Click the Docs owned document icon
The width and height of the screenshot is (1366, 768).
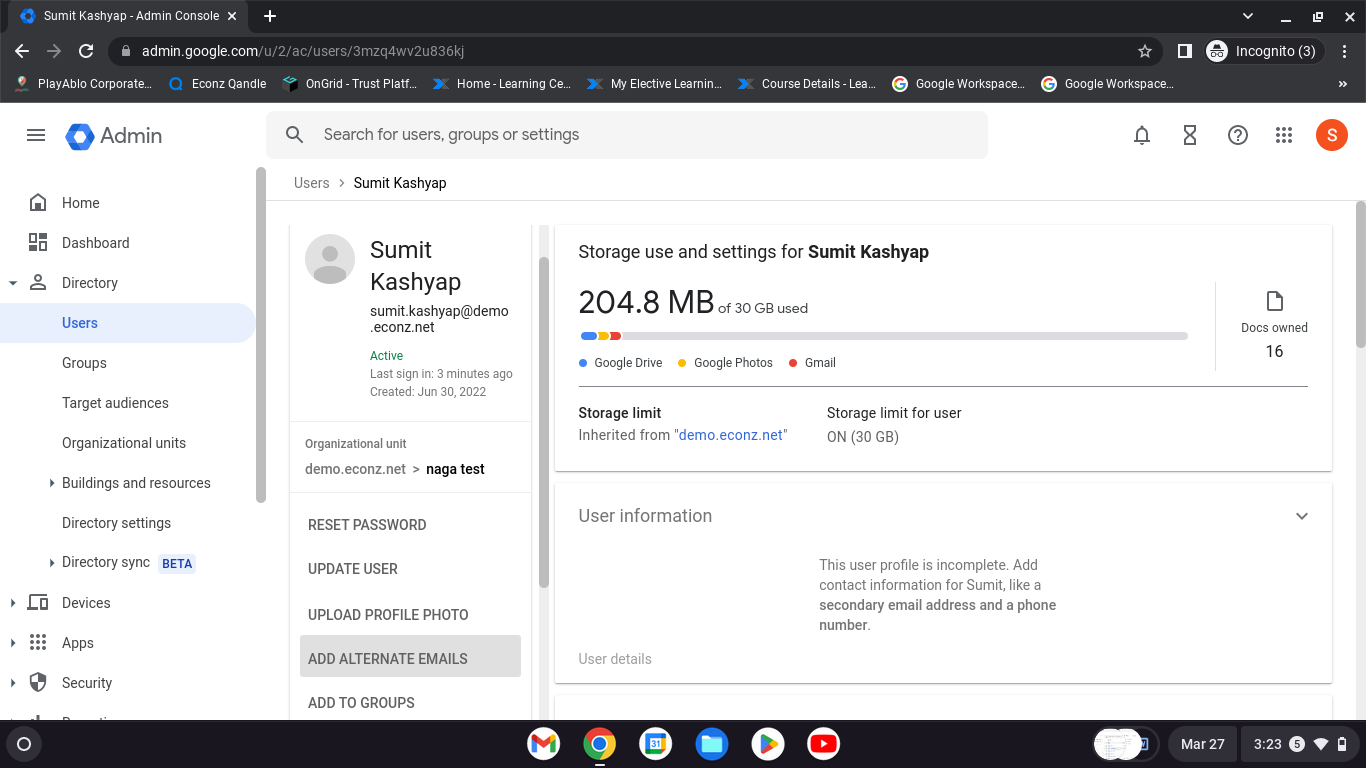(1274, 301)
